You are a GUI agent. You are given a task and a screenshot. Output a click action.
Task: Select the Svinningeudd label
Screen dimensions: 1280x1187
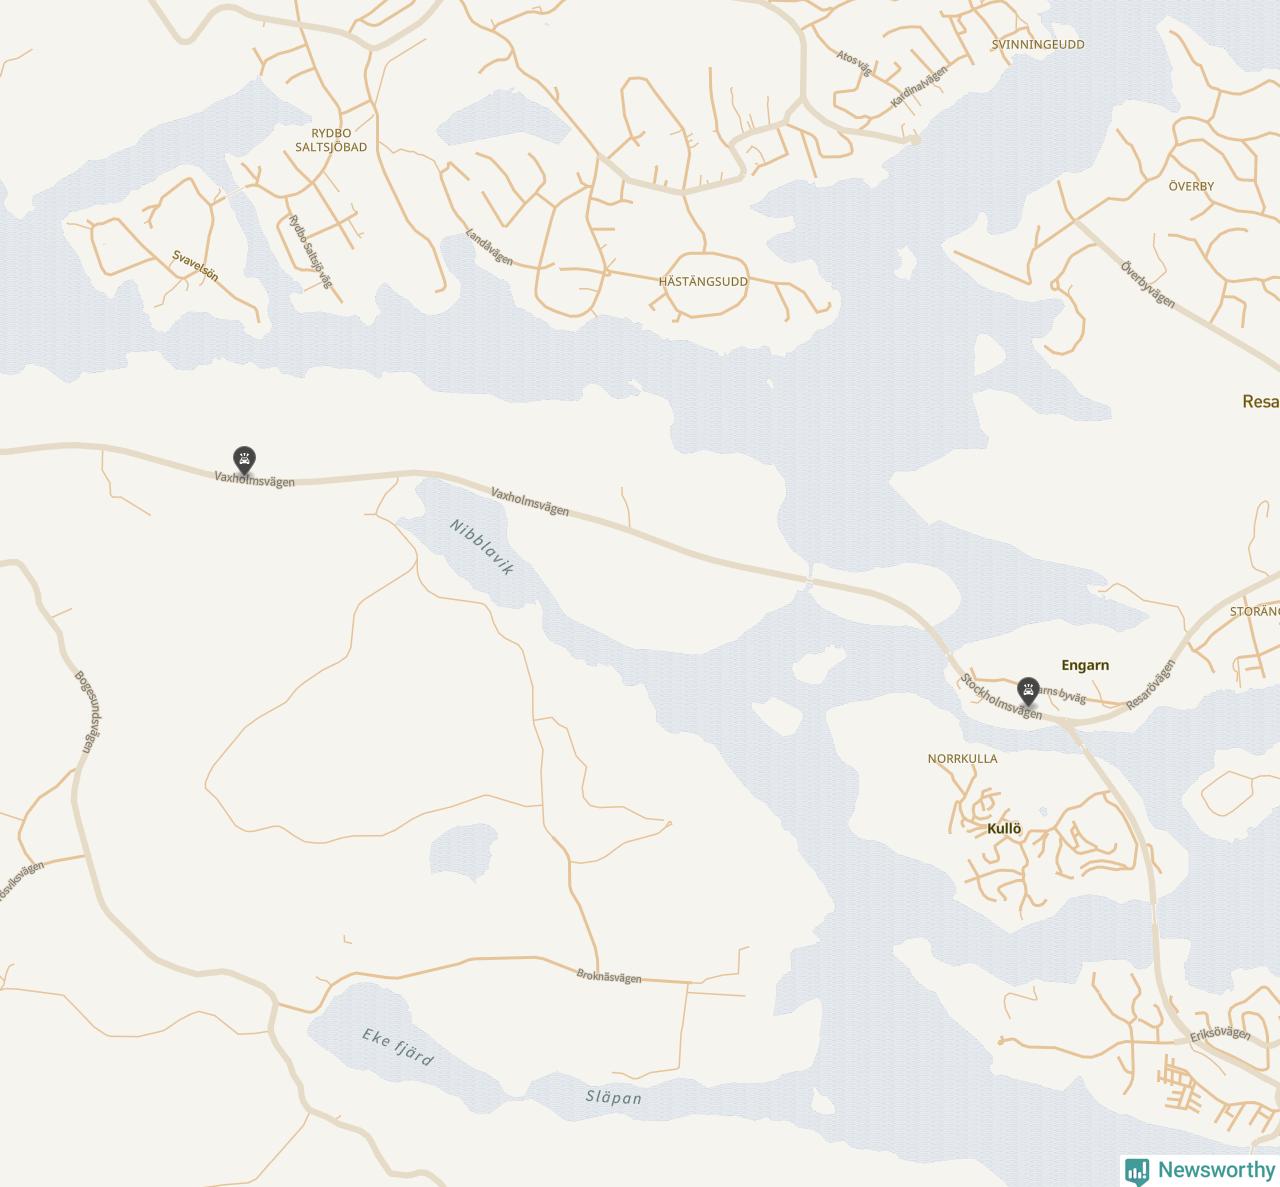pyautogui.click(x=1038, y=45)
